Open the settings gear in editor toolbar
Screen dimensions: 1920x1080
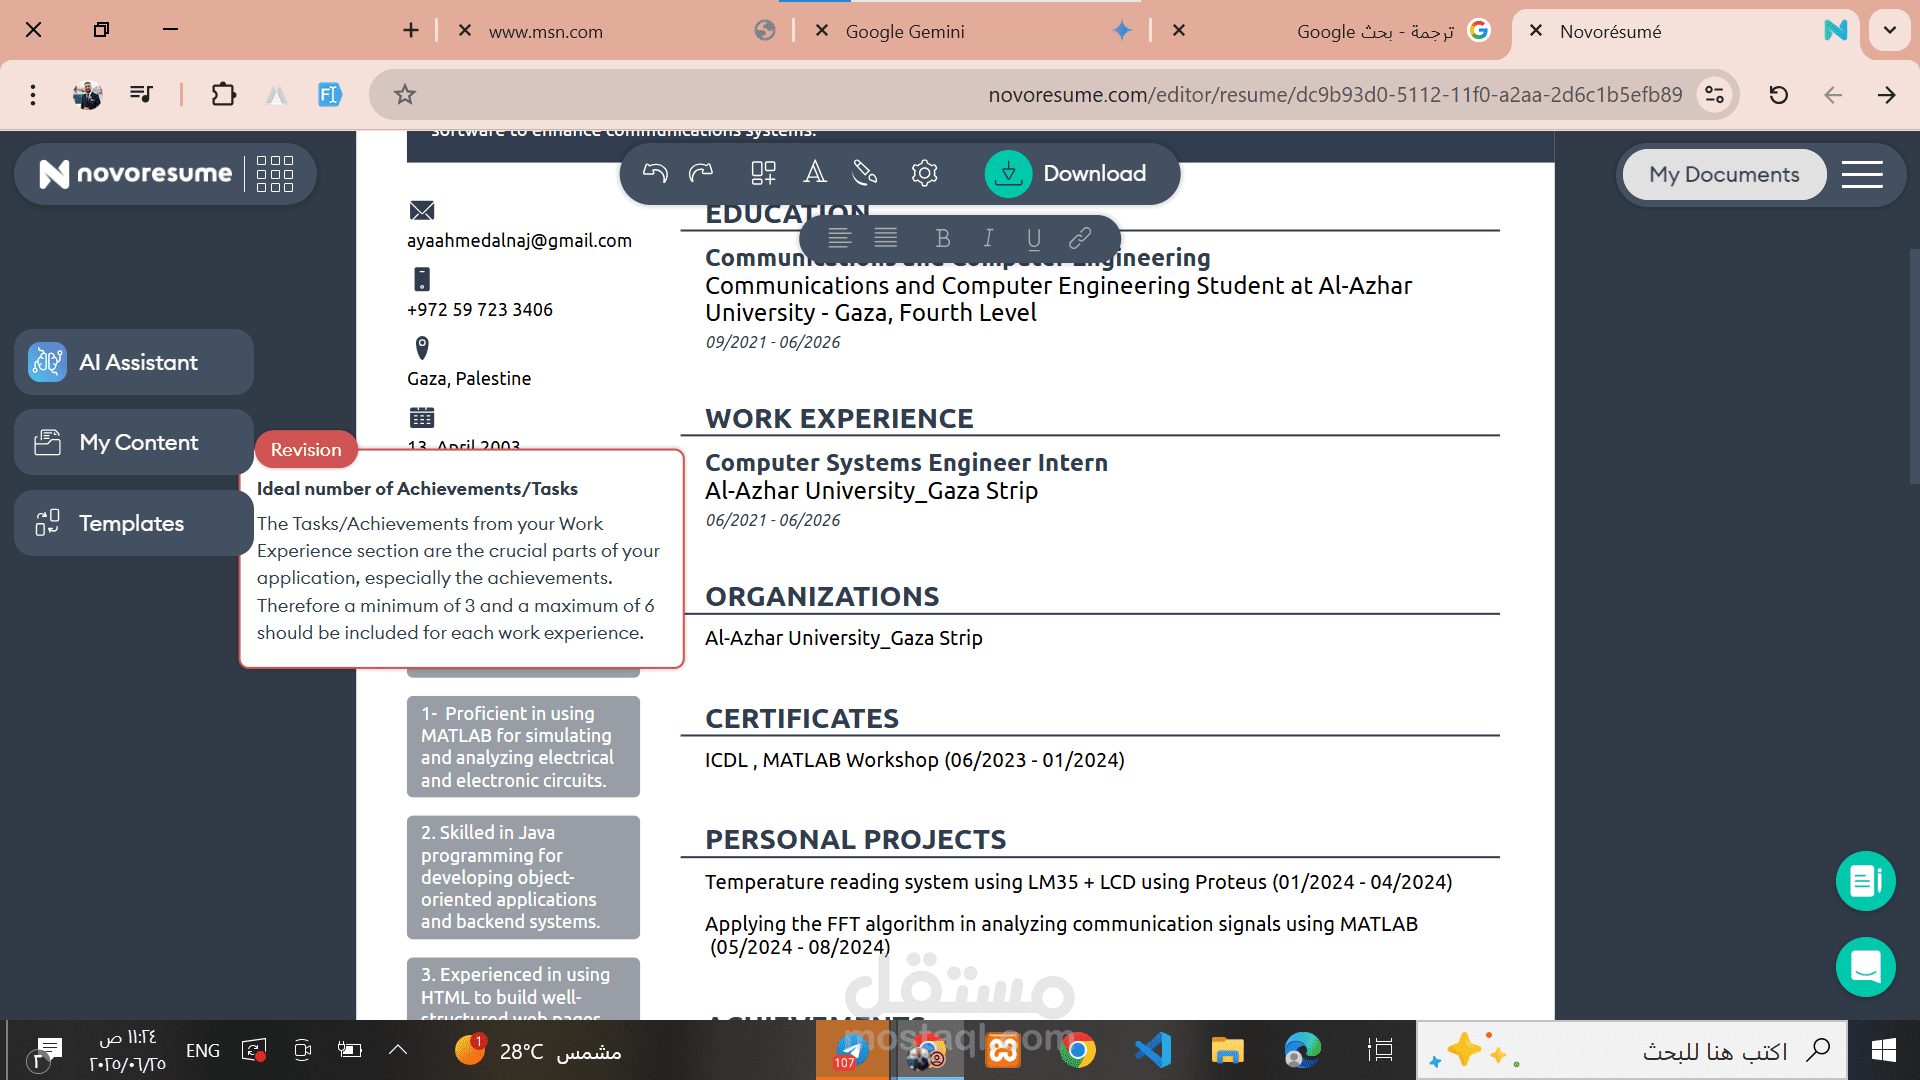point(925,173)
